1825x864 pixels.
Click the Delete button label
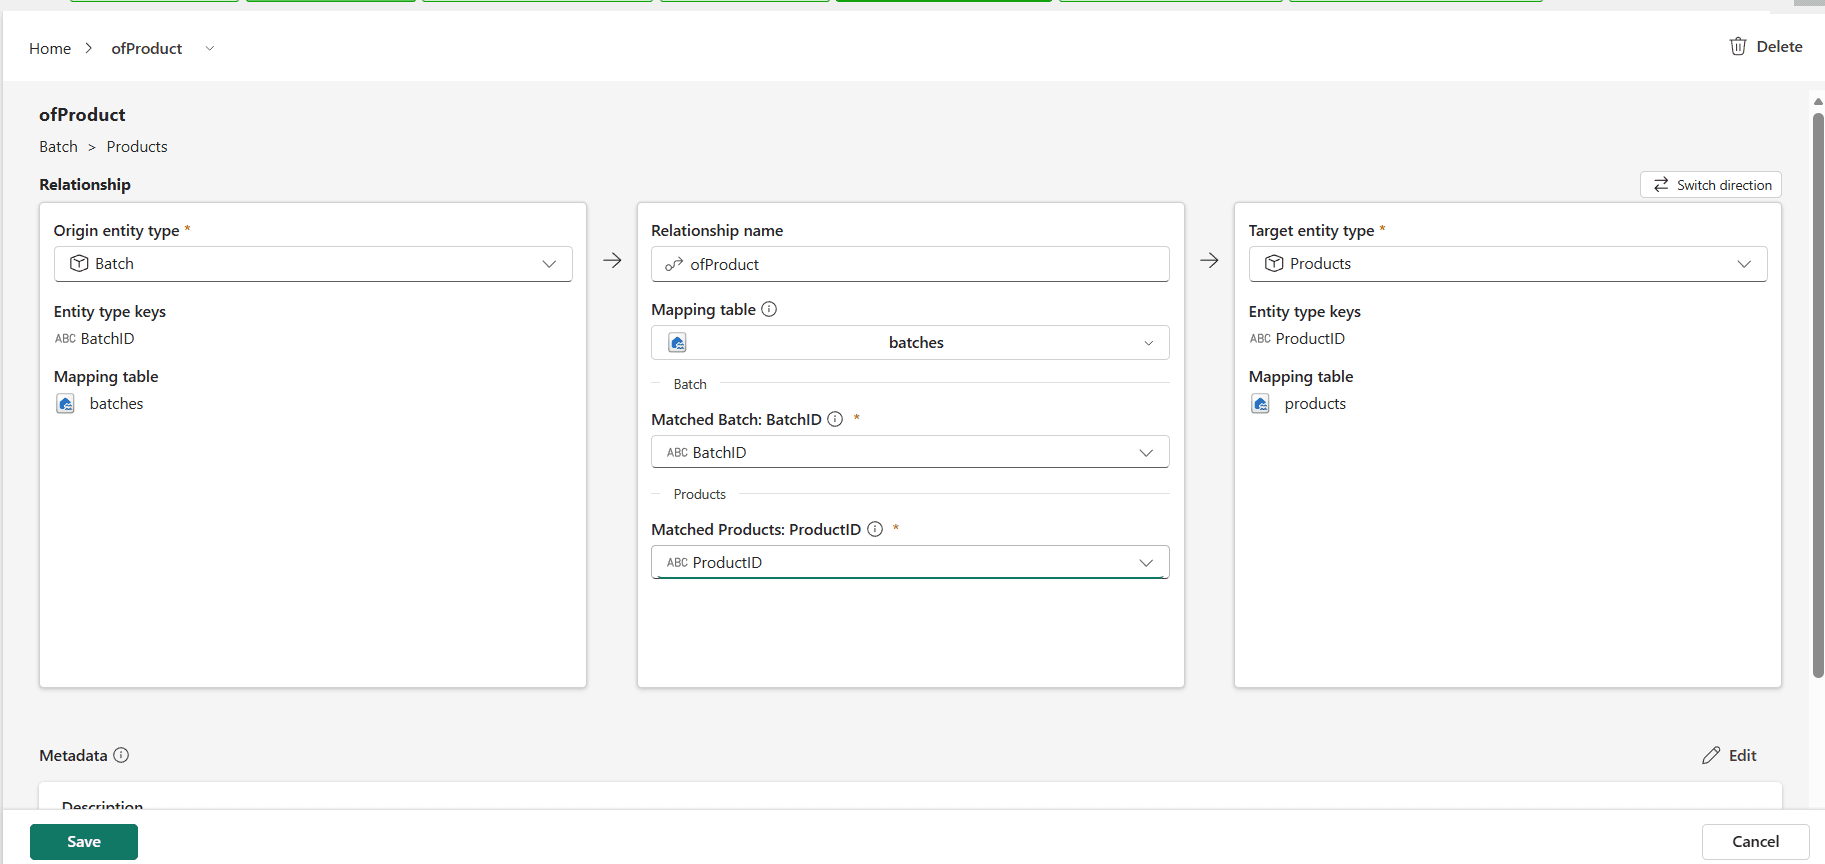click(1779, 47)
